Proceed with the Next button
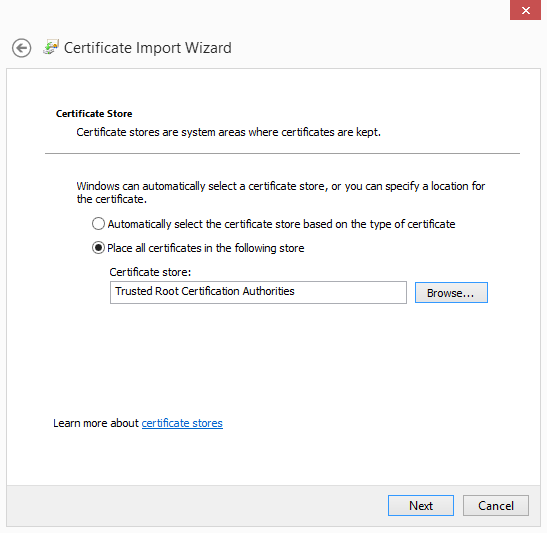The height and width of the screenshot is (533, 547). point(421,505)
